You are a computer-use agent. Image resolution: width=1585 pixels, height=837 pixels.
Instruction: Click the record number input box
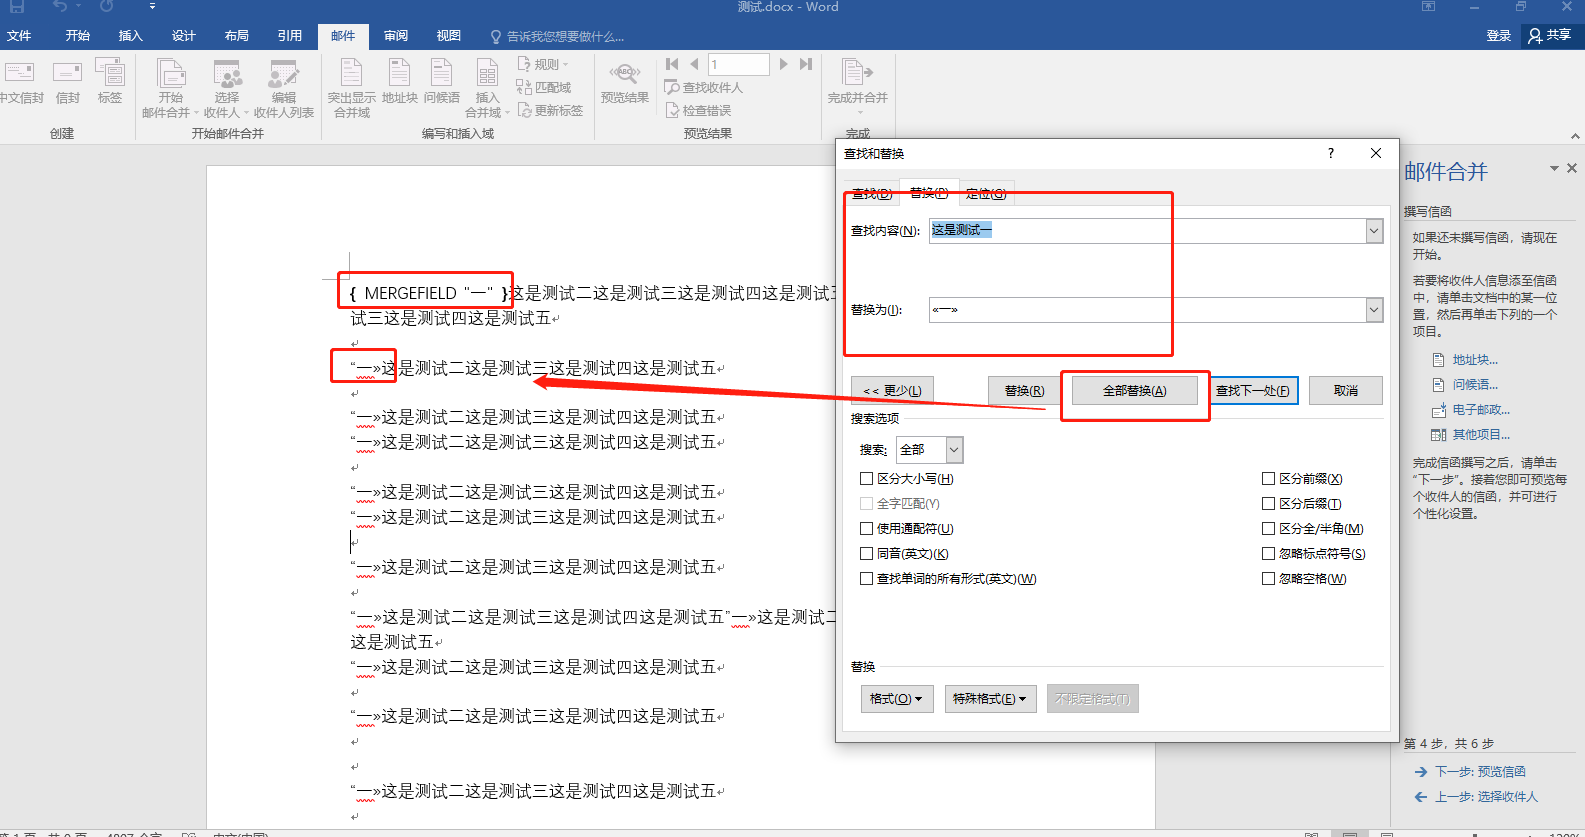(739, 64)
